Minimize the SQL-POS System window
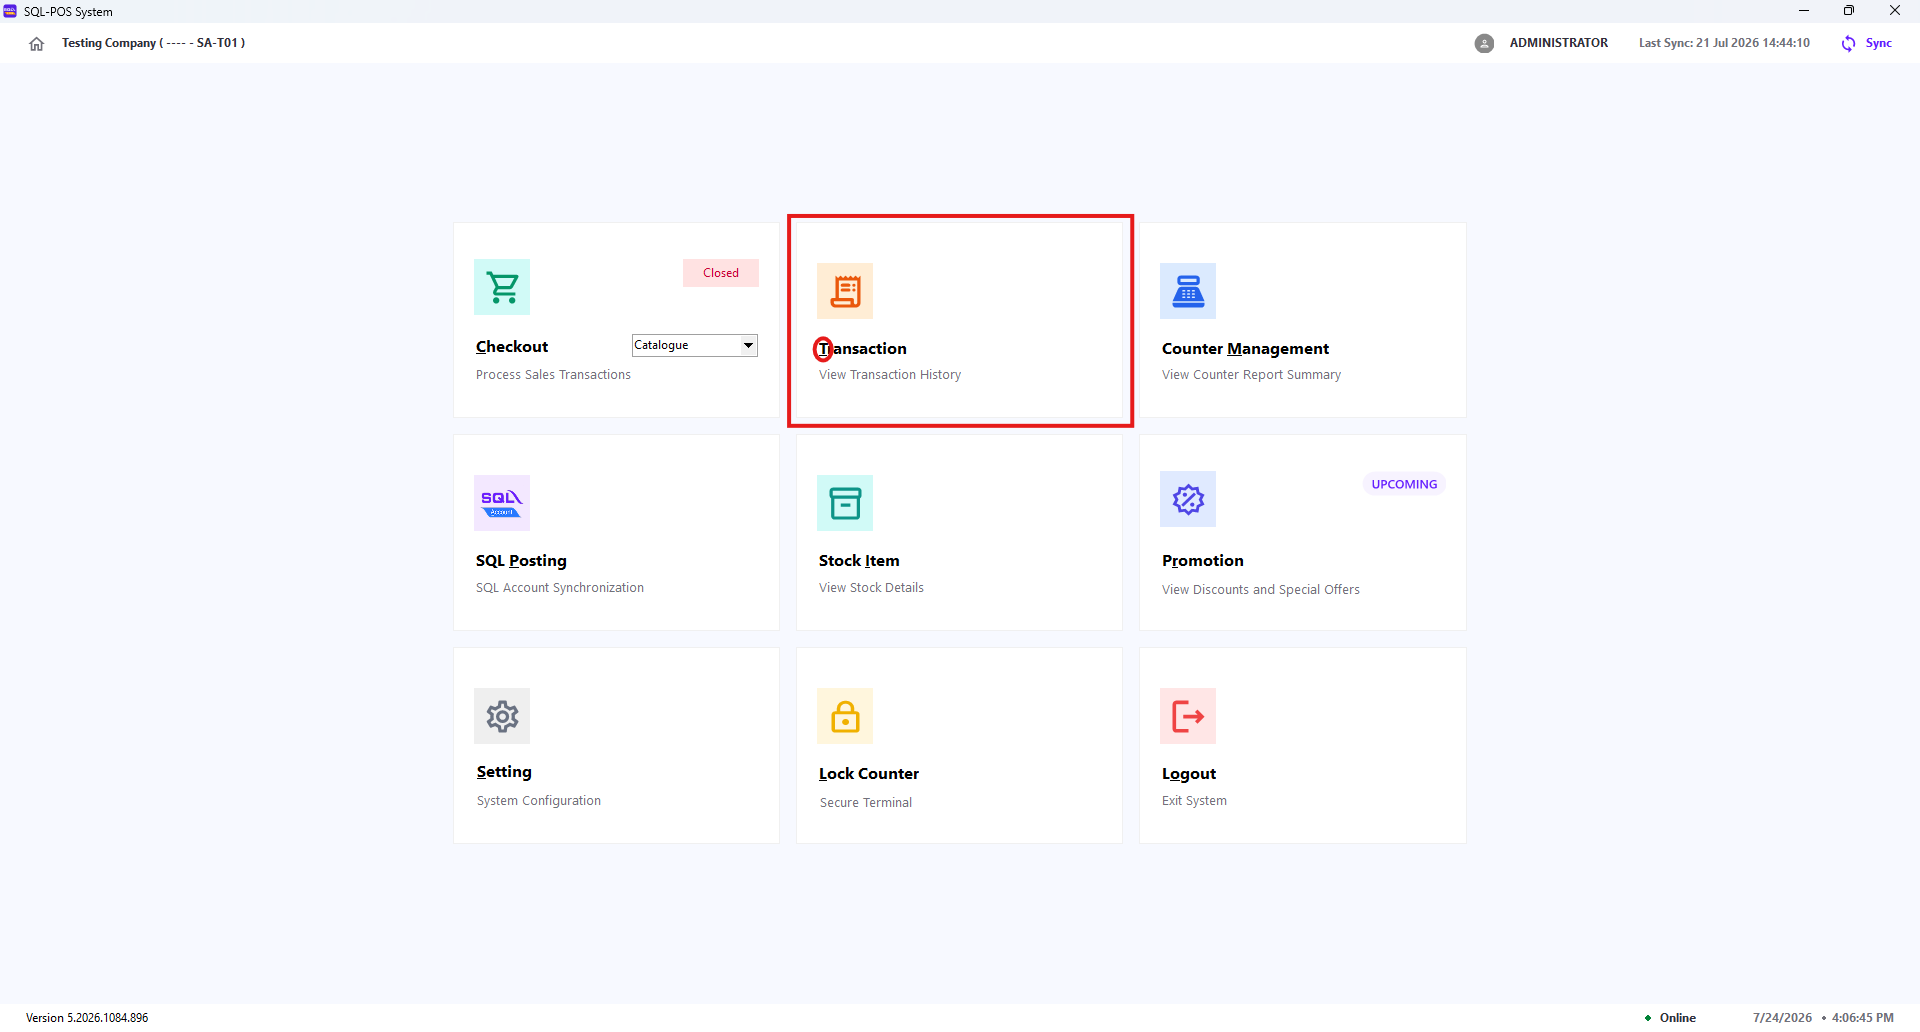 [x=1804, y=11]
